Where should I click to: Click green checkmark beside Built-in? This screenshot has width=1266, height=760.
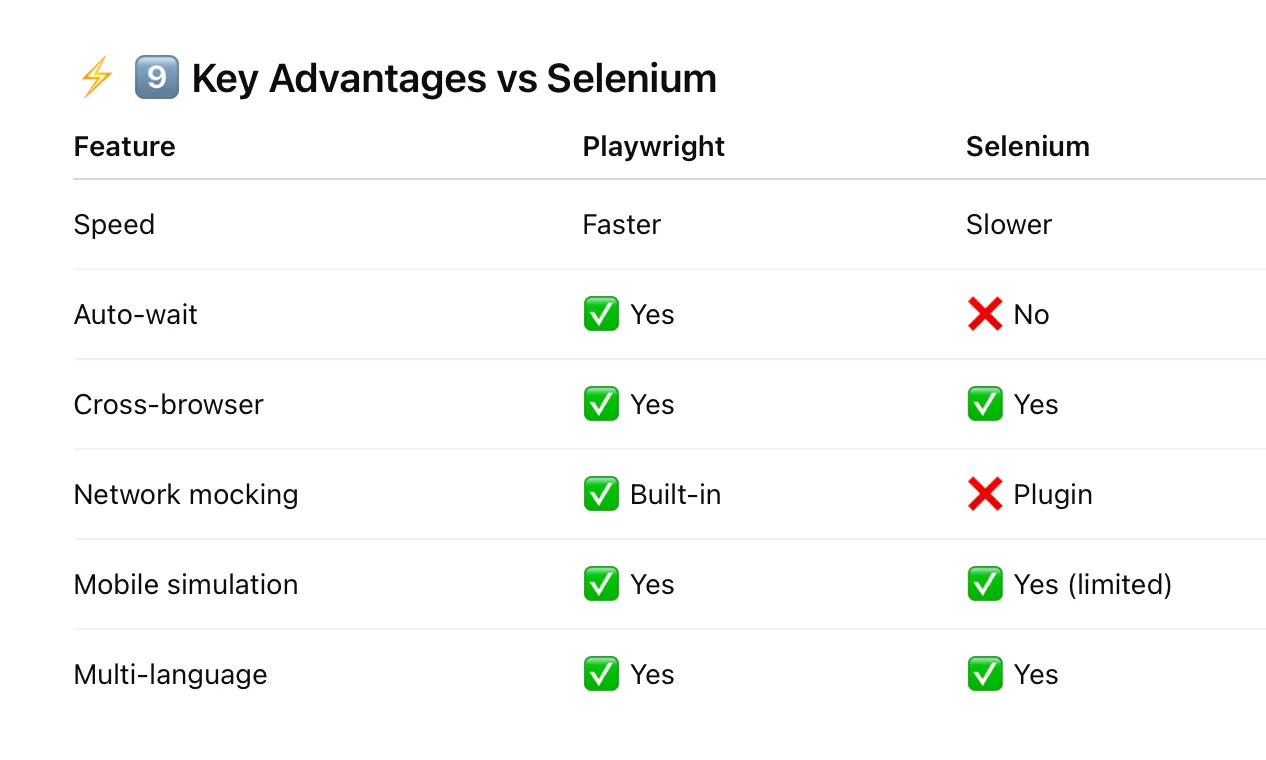click(601, 494)
